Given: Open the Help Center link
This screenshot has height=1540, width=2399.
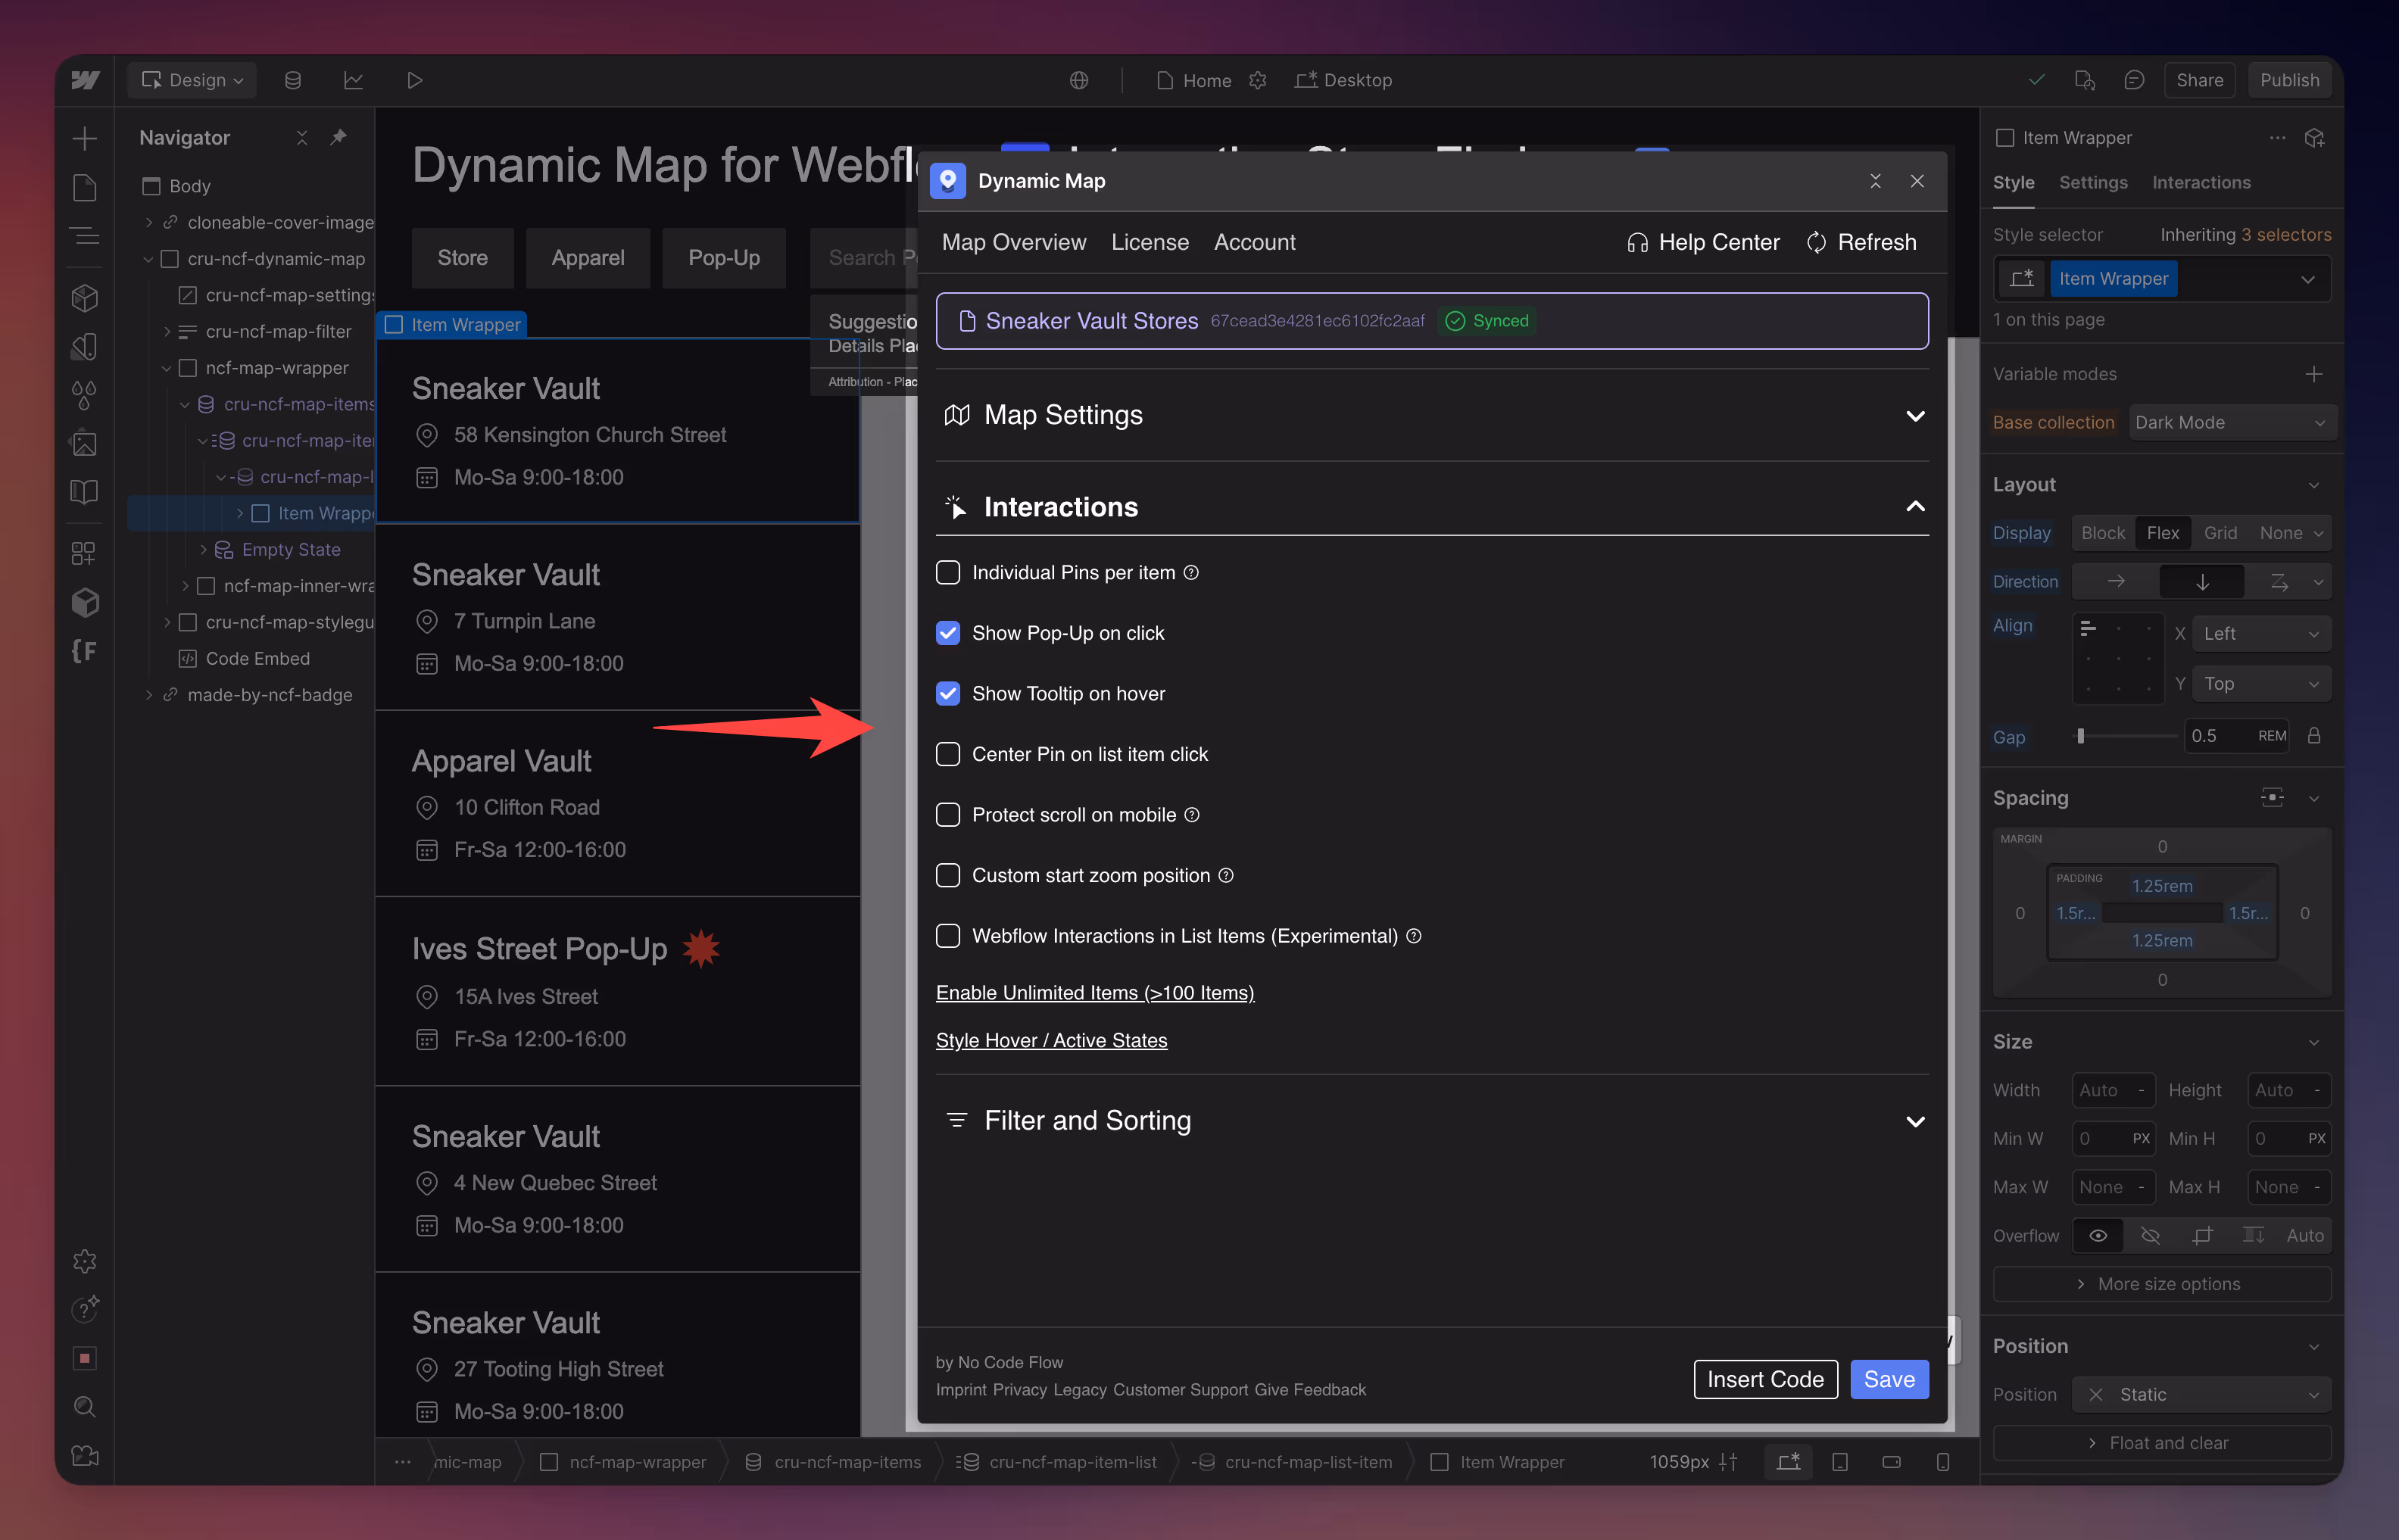Looking at the screenshot, I should (x=1703, y=242).
